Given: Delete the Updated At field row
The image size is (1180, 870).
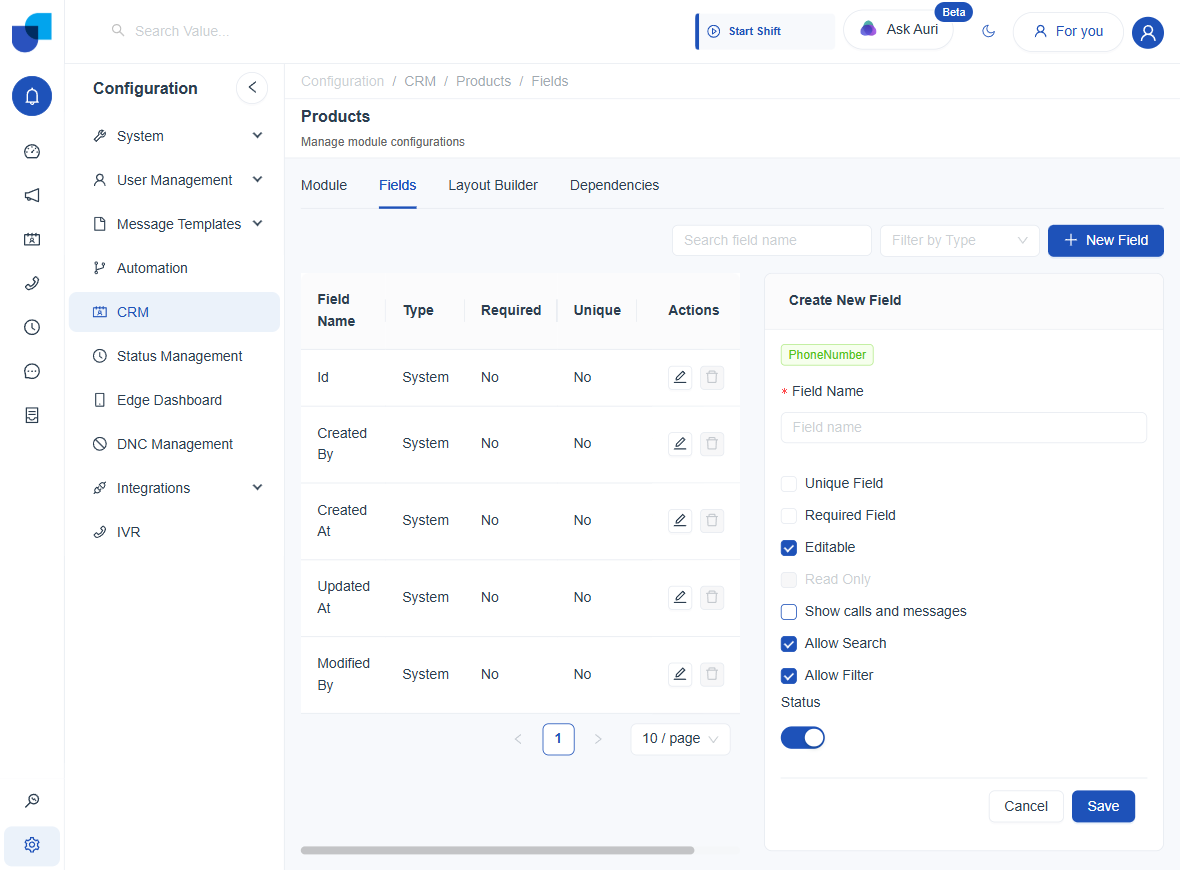Looking at the screenshot, I should [712, 597].
